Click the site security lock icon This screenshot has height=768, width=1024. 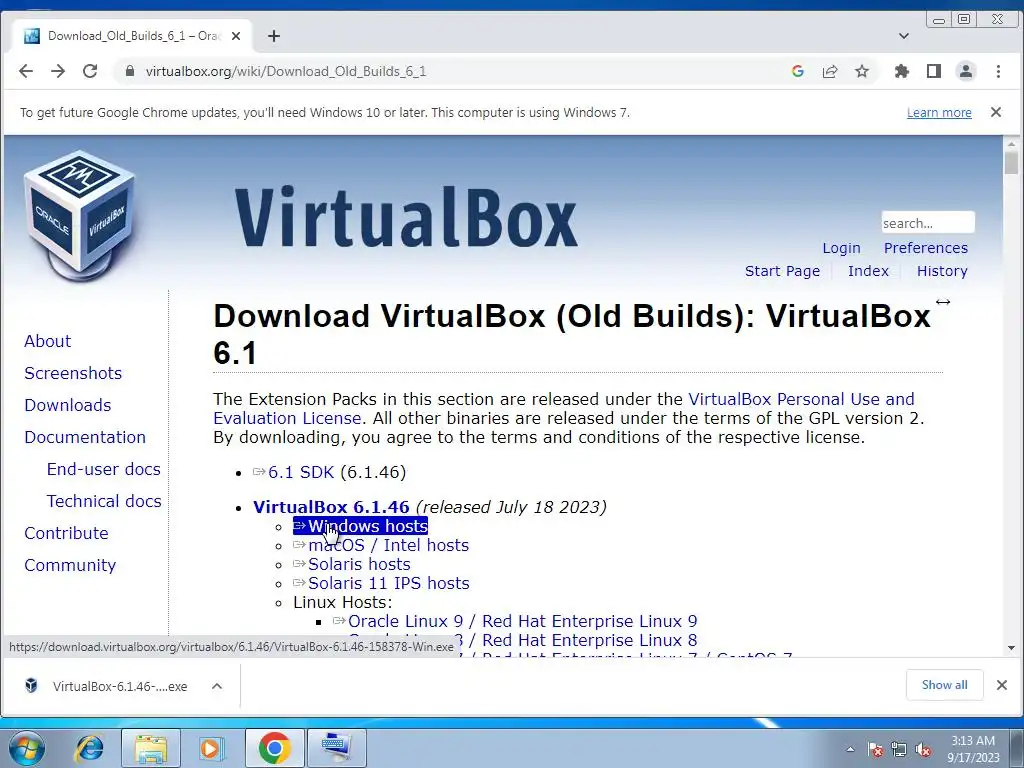coord(130,71)
